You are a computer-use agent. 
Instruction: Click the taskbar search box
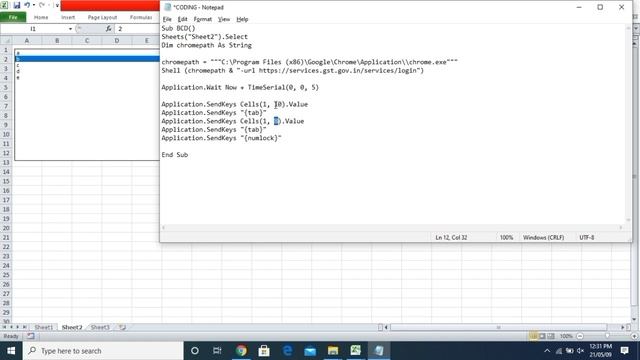(x=104, y=351)
